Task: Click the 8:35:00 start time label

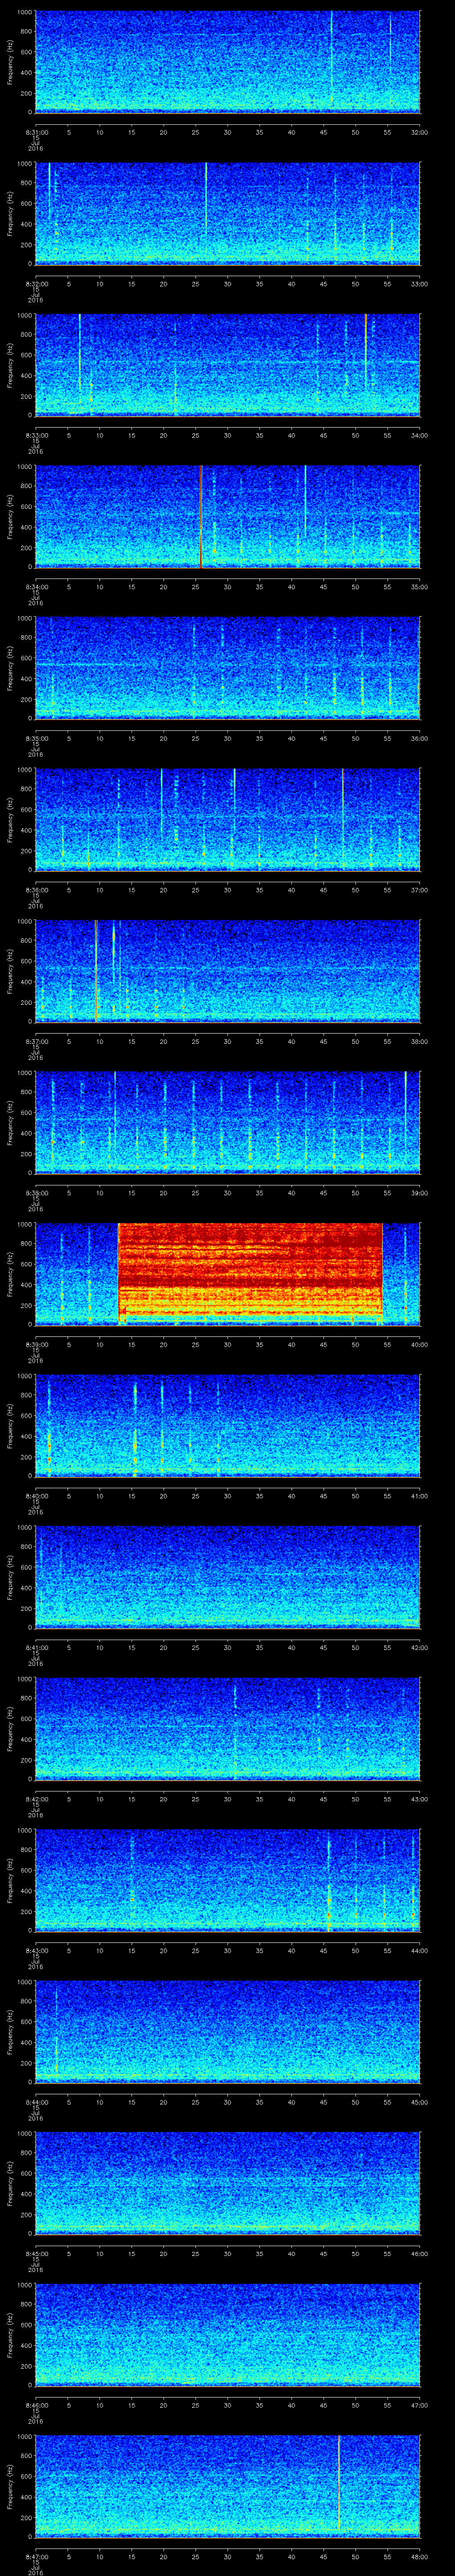Action: 36,738
